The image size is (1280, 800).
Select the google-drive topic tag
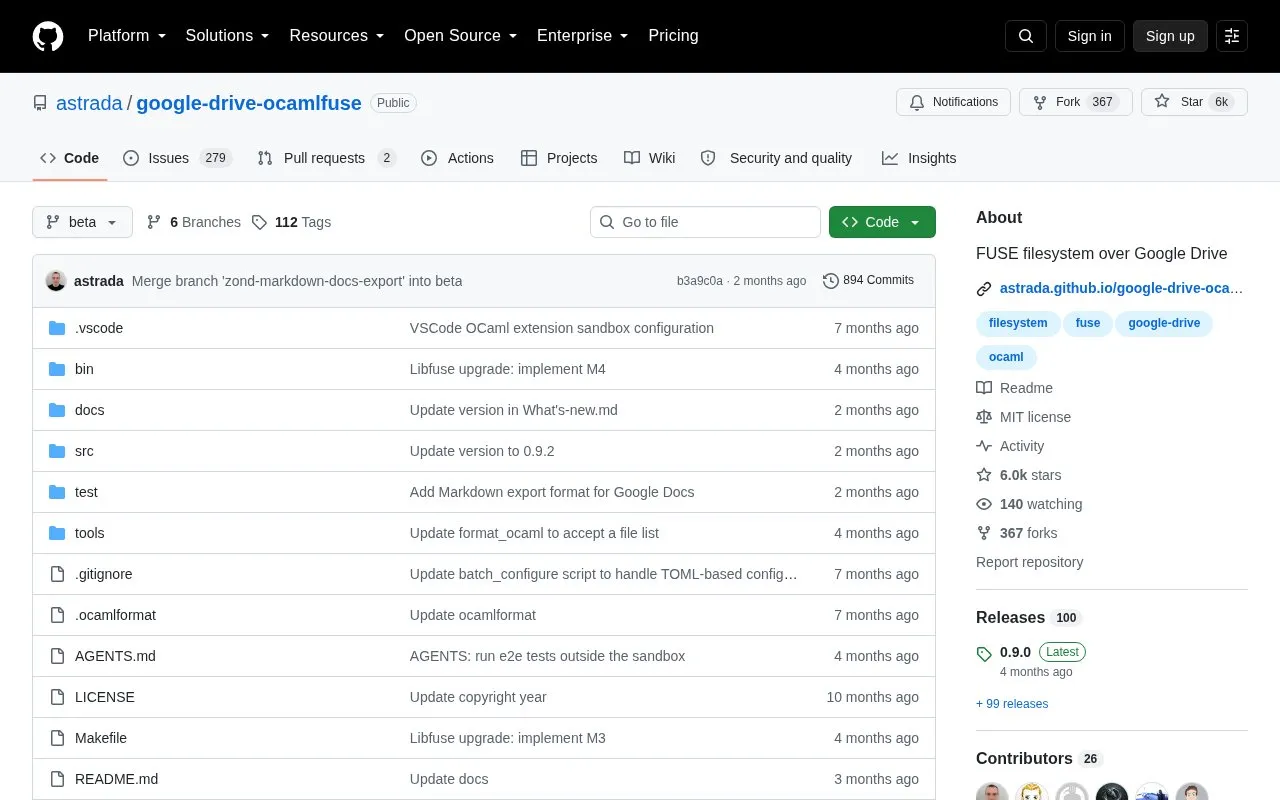click(x=1164, y=323)
